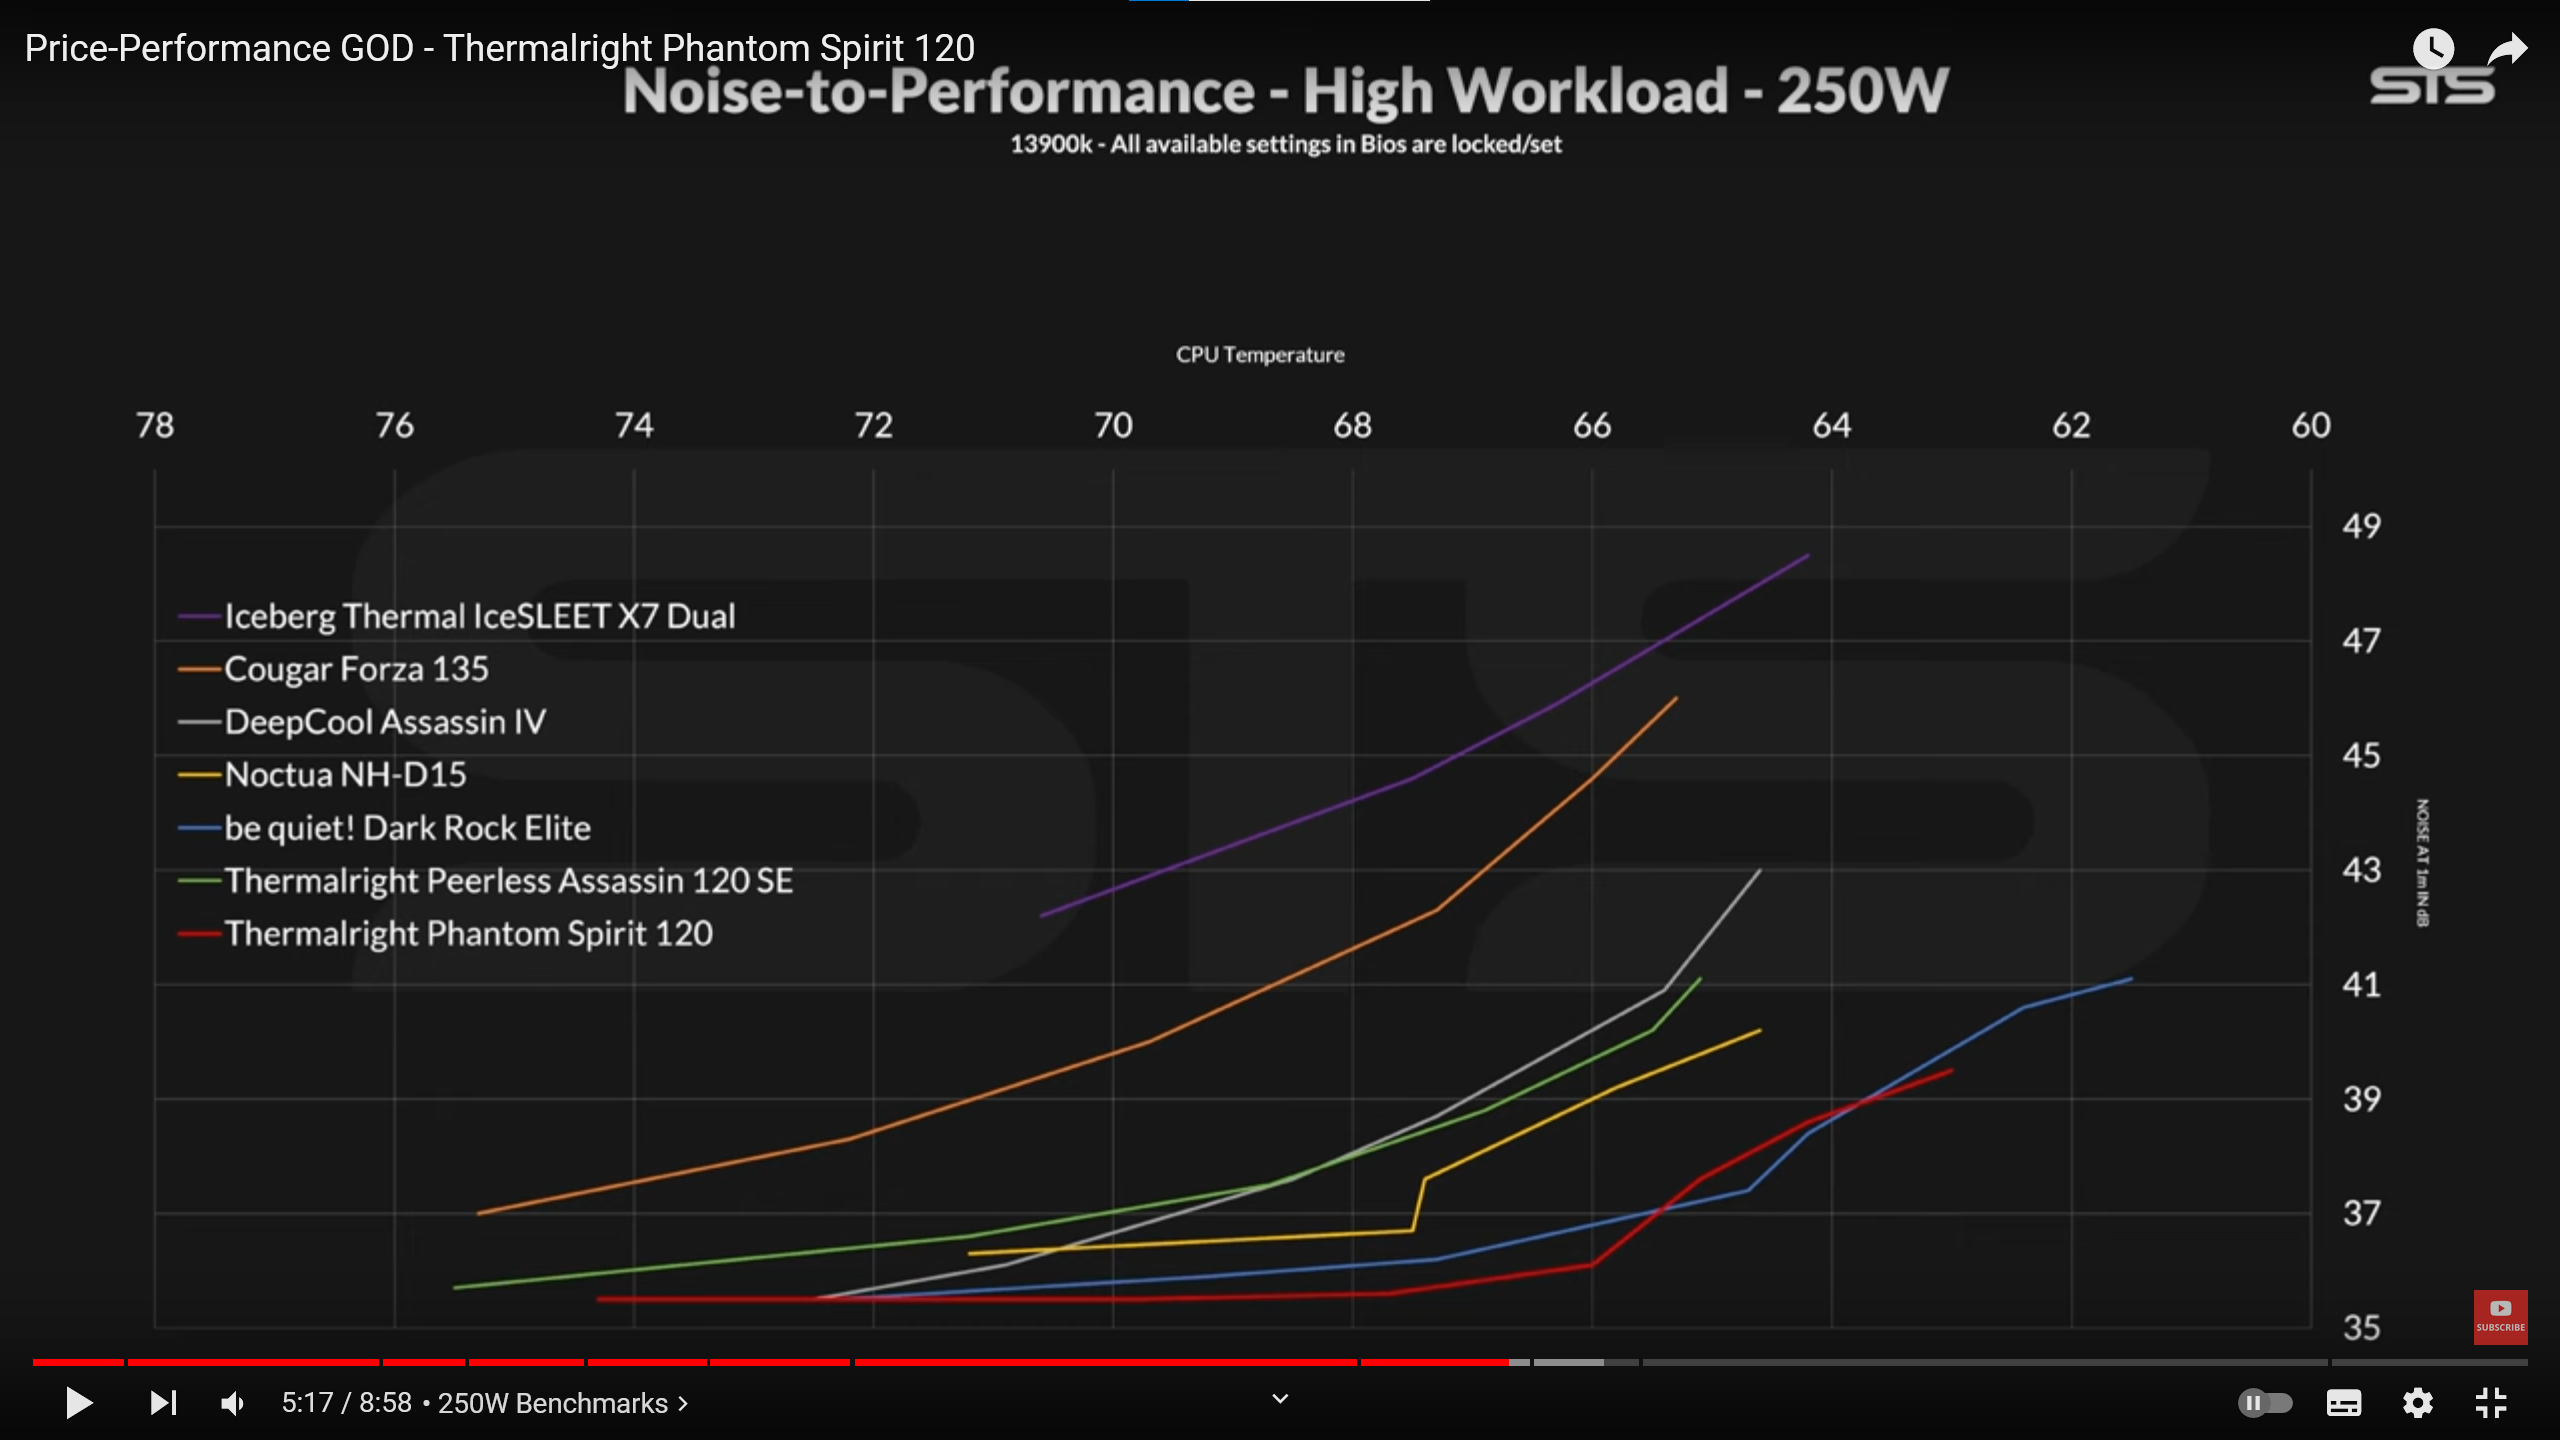Open the settings gear menu

point(2417,1403)
